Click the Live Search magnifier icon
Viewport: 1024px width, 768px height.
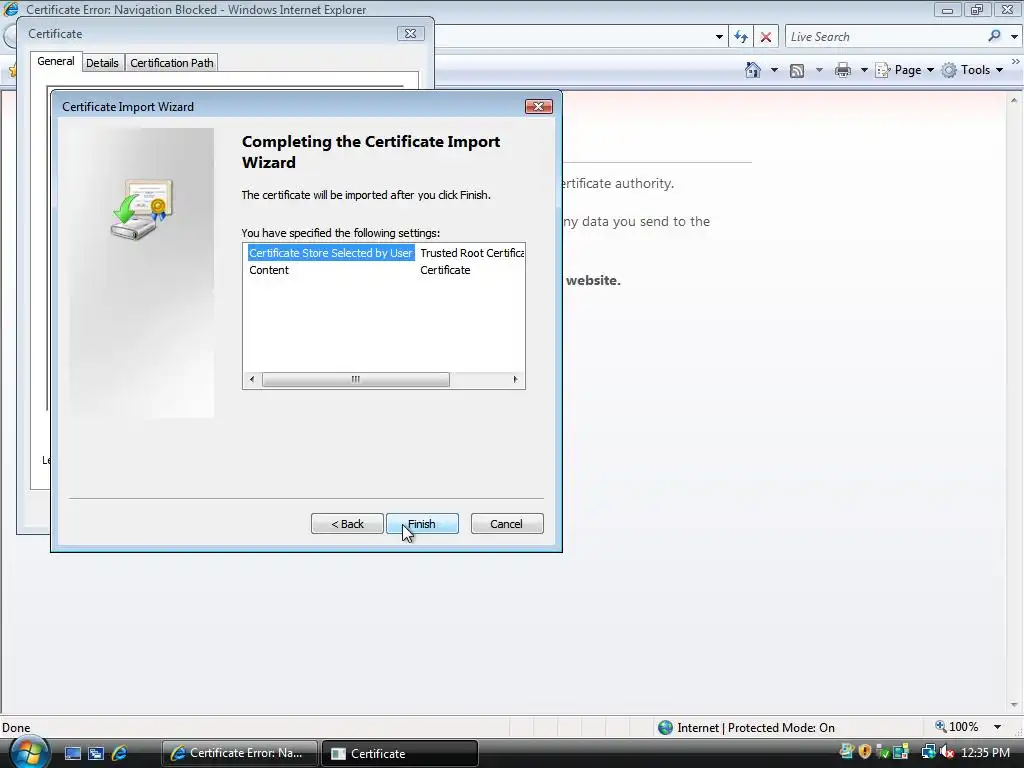995,36
